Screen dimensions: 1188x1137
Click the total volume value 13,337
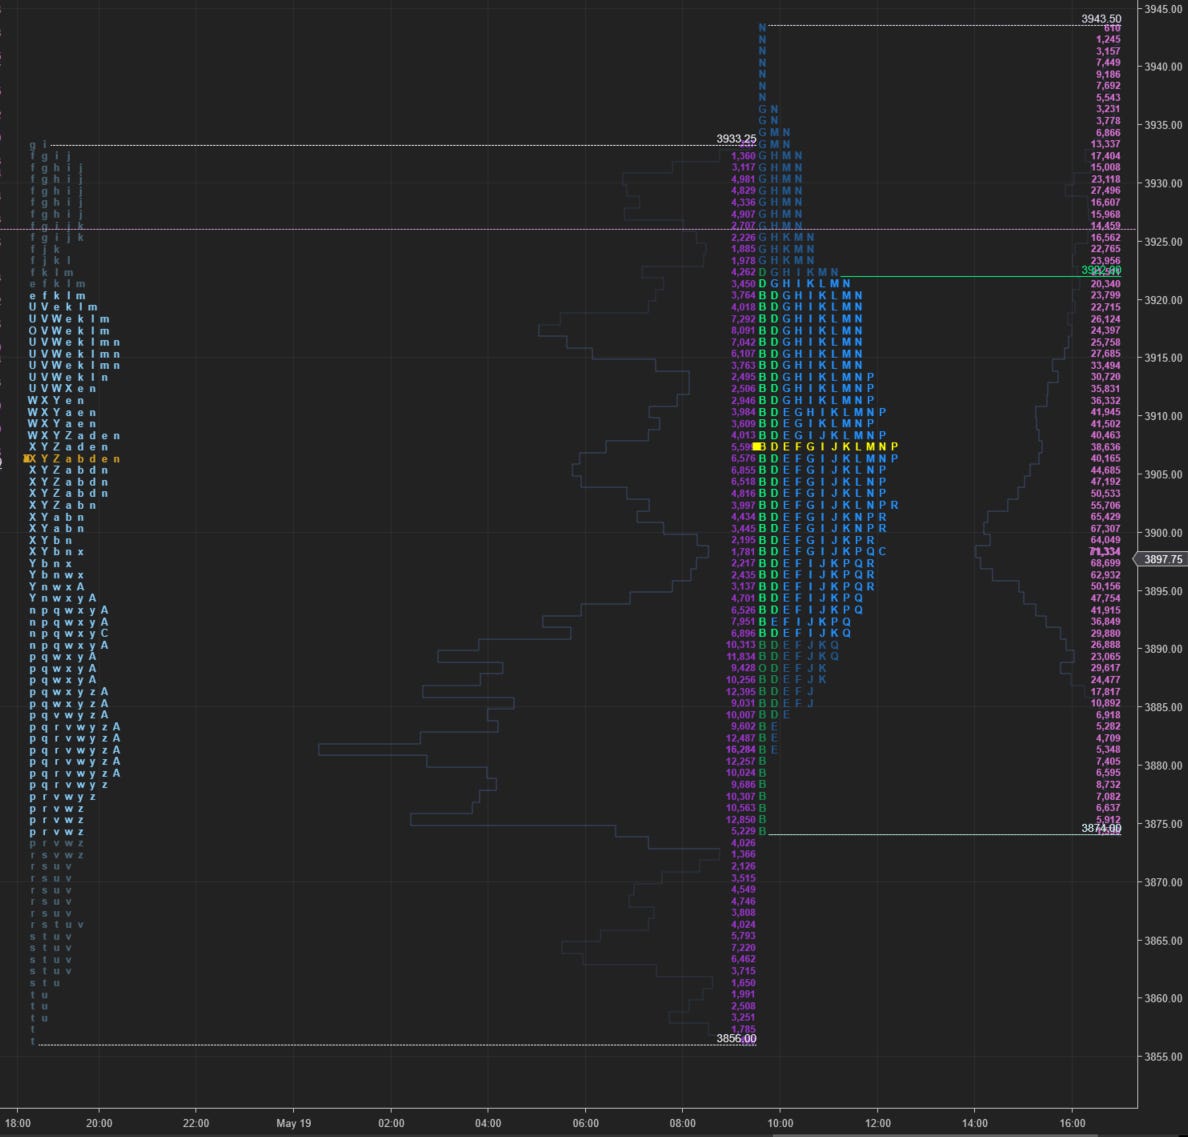point(1105,144)
